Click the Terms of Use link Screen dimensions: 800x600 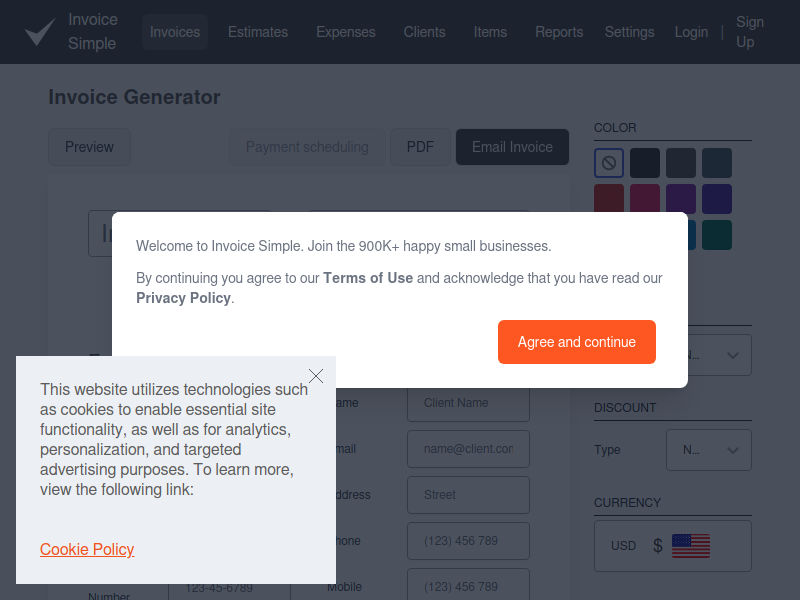pyautogui.click(x=368, y=278)
